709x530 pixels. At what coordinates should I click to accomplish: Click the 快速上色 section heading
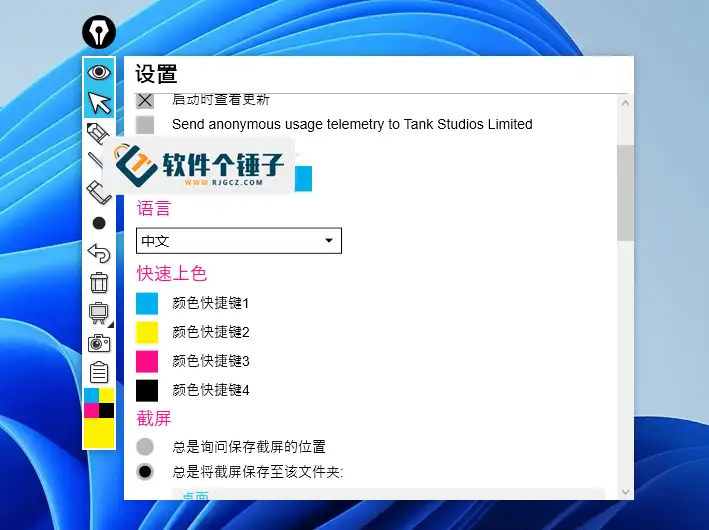point(172,274)
